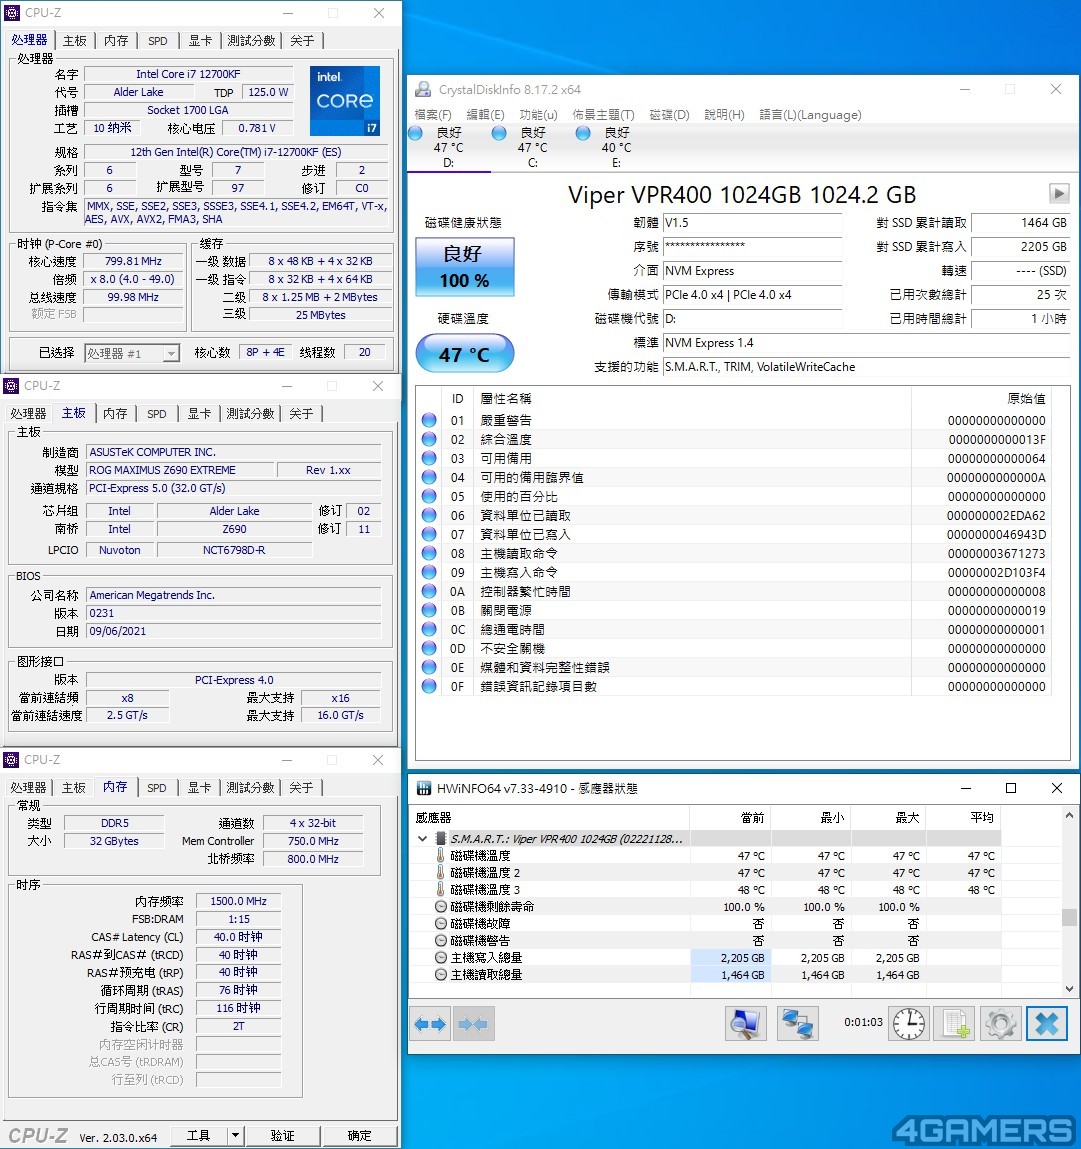Viewport: 1081px width, 1149px height.
Task: Open the monitor-with-magnifier icon in HWiNFO toolbar
Action: [x=746, y=1024]
